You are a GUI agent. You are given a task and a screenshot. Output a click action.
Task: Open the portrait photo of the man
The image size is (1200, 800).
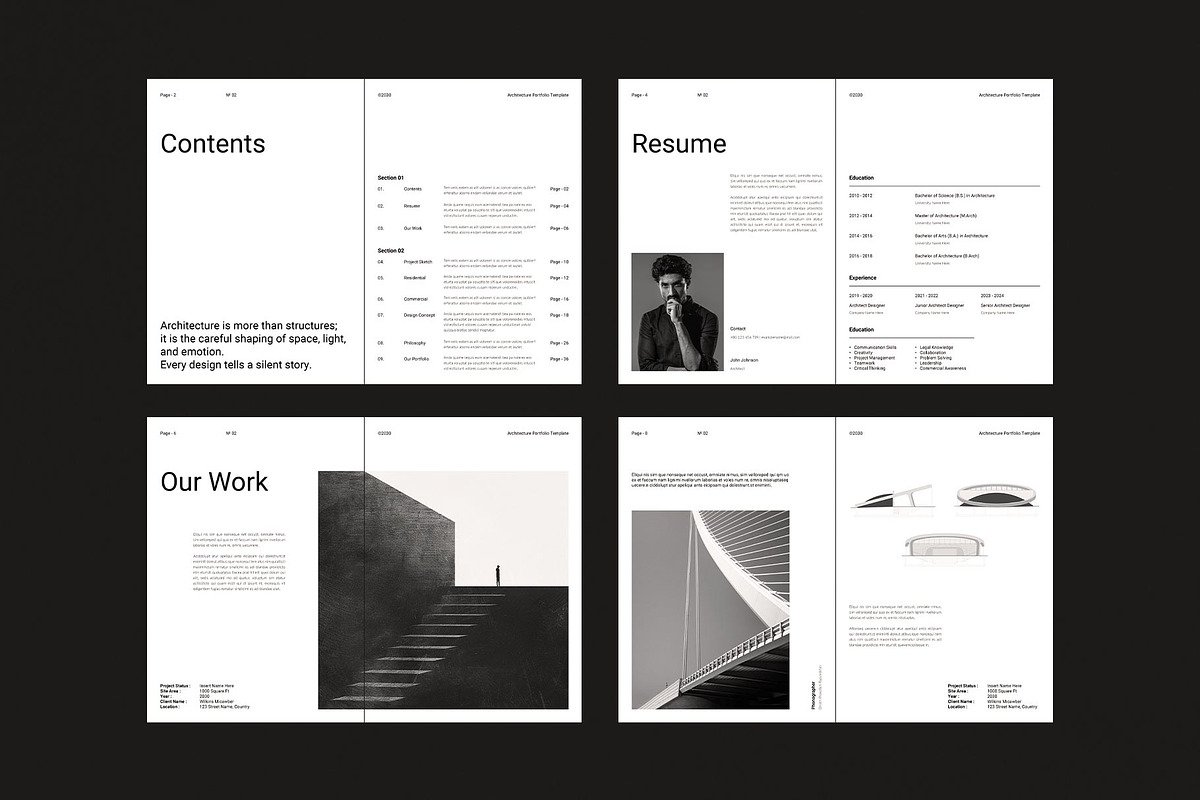[677, 312]
